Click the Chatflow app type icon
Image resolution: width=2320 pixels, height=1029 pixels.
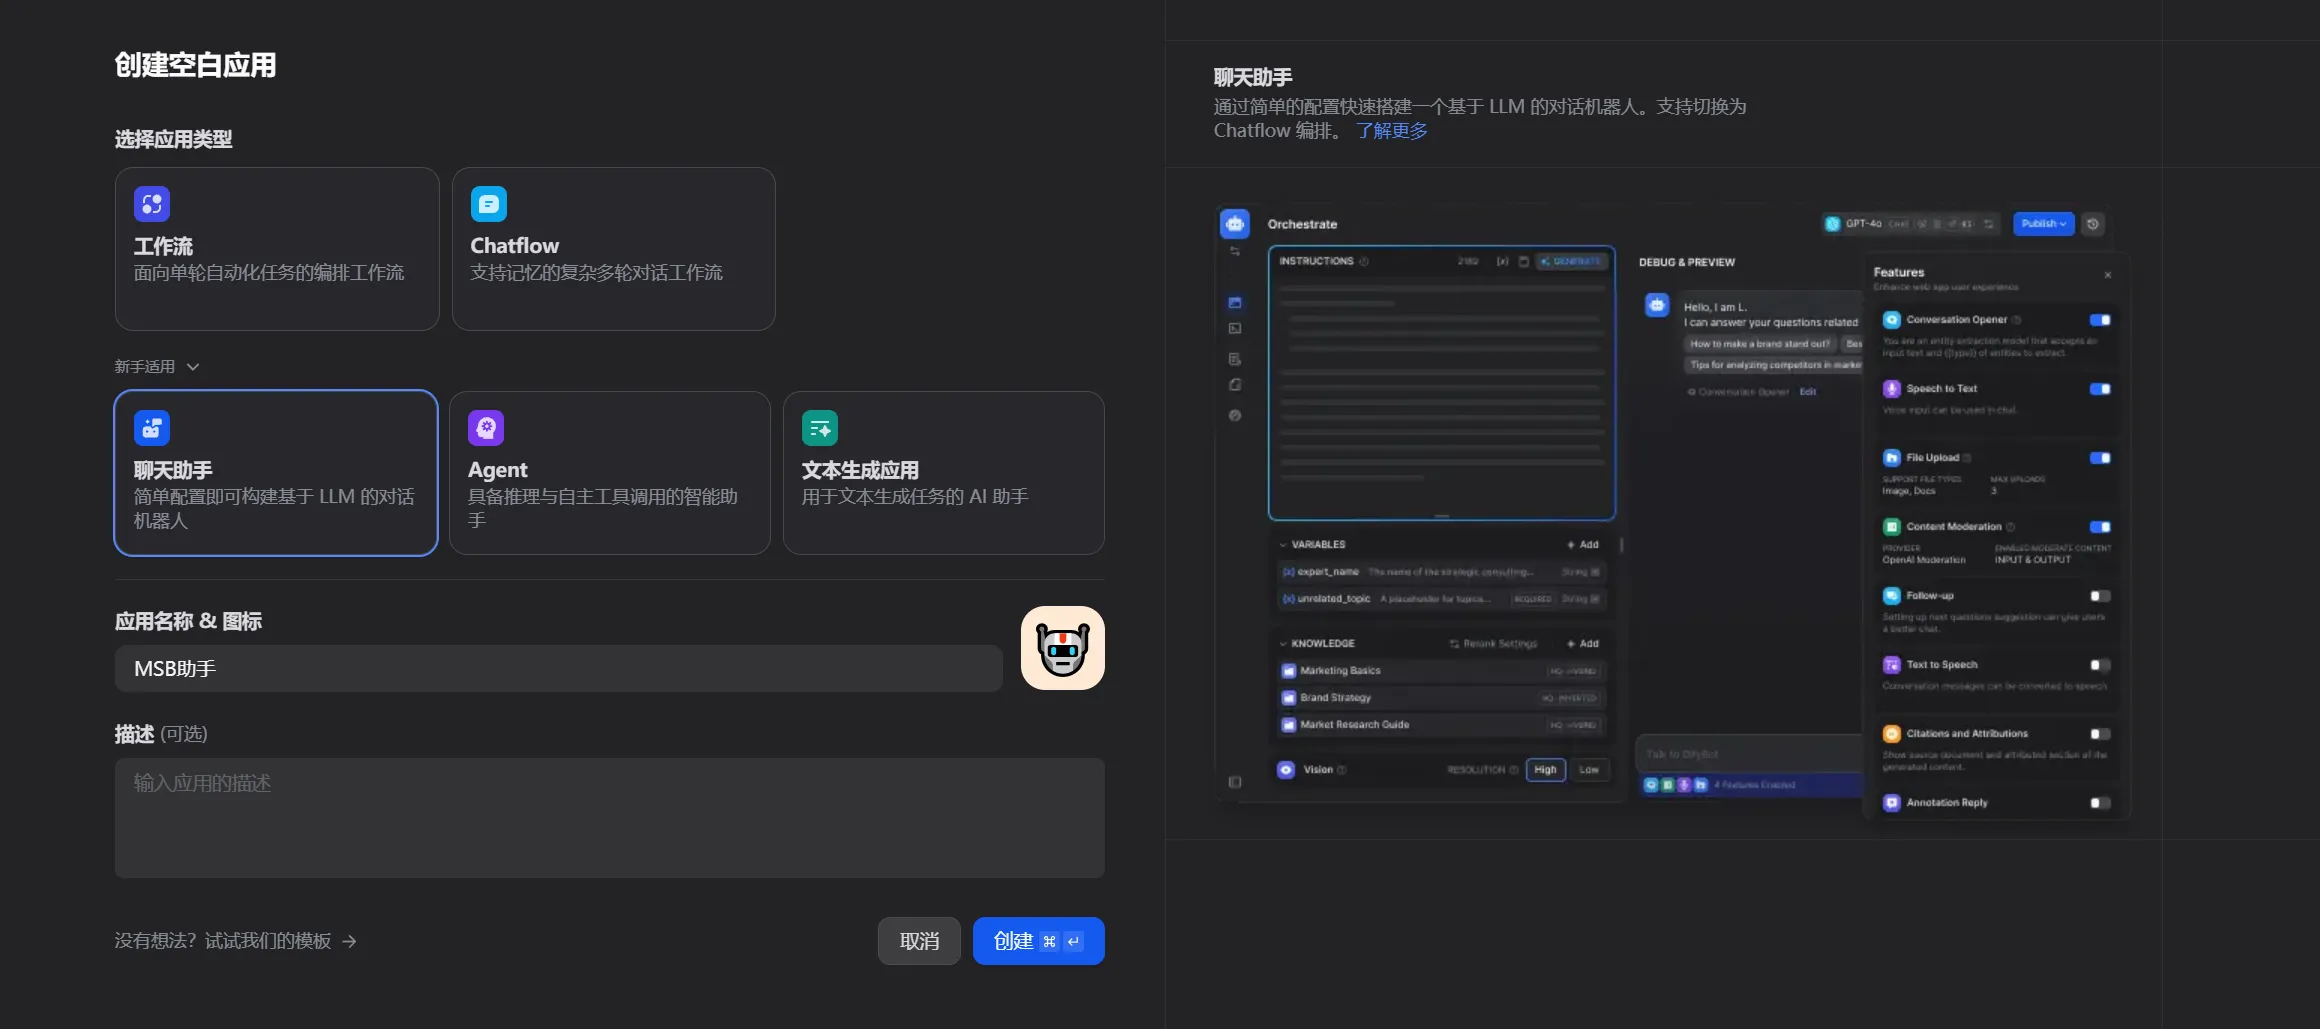click(489, 204)
